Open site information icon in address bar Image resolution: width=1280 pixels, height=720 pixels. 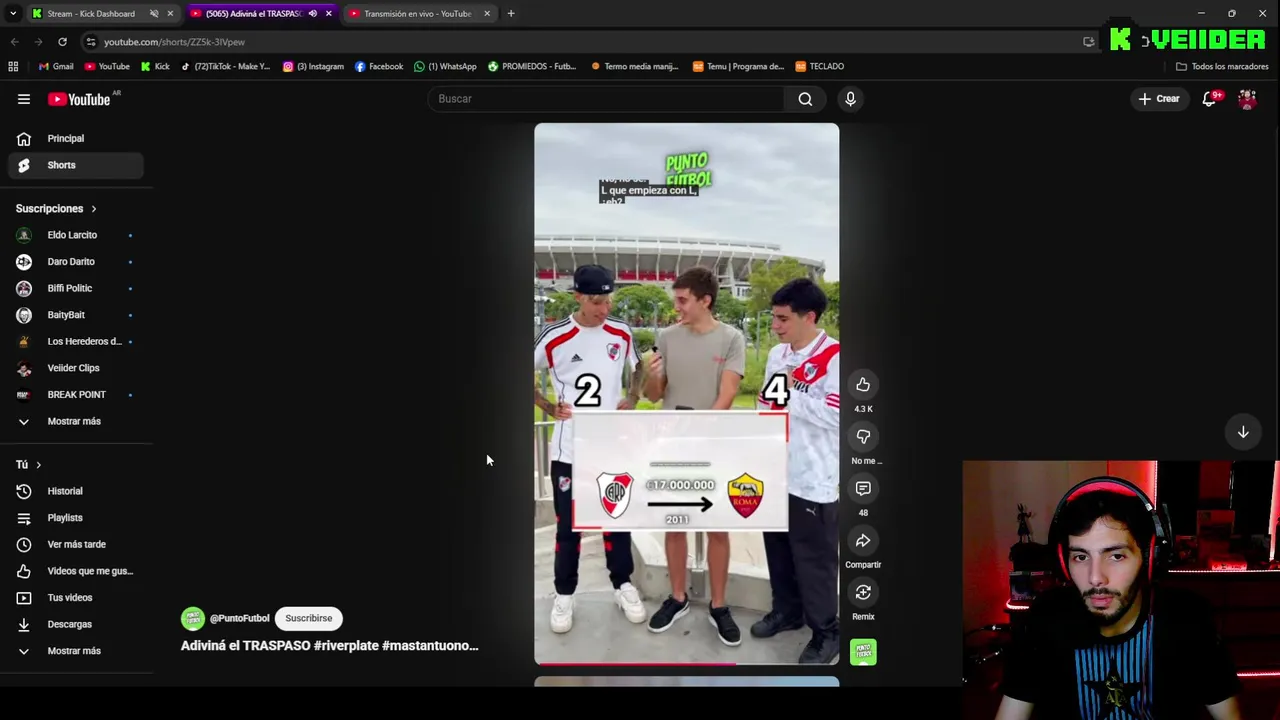[90, 42]
